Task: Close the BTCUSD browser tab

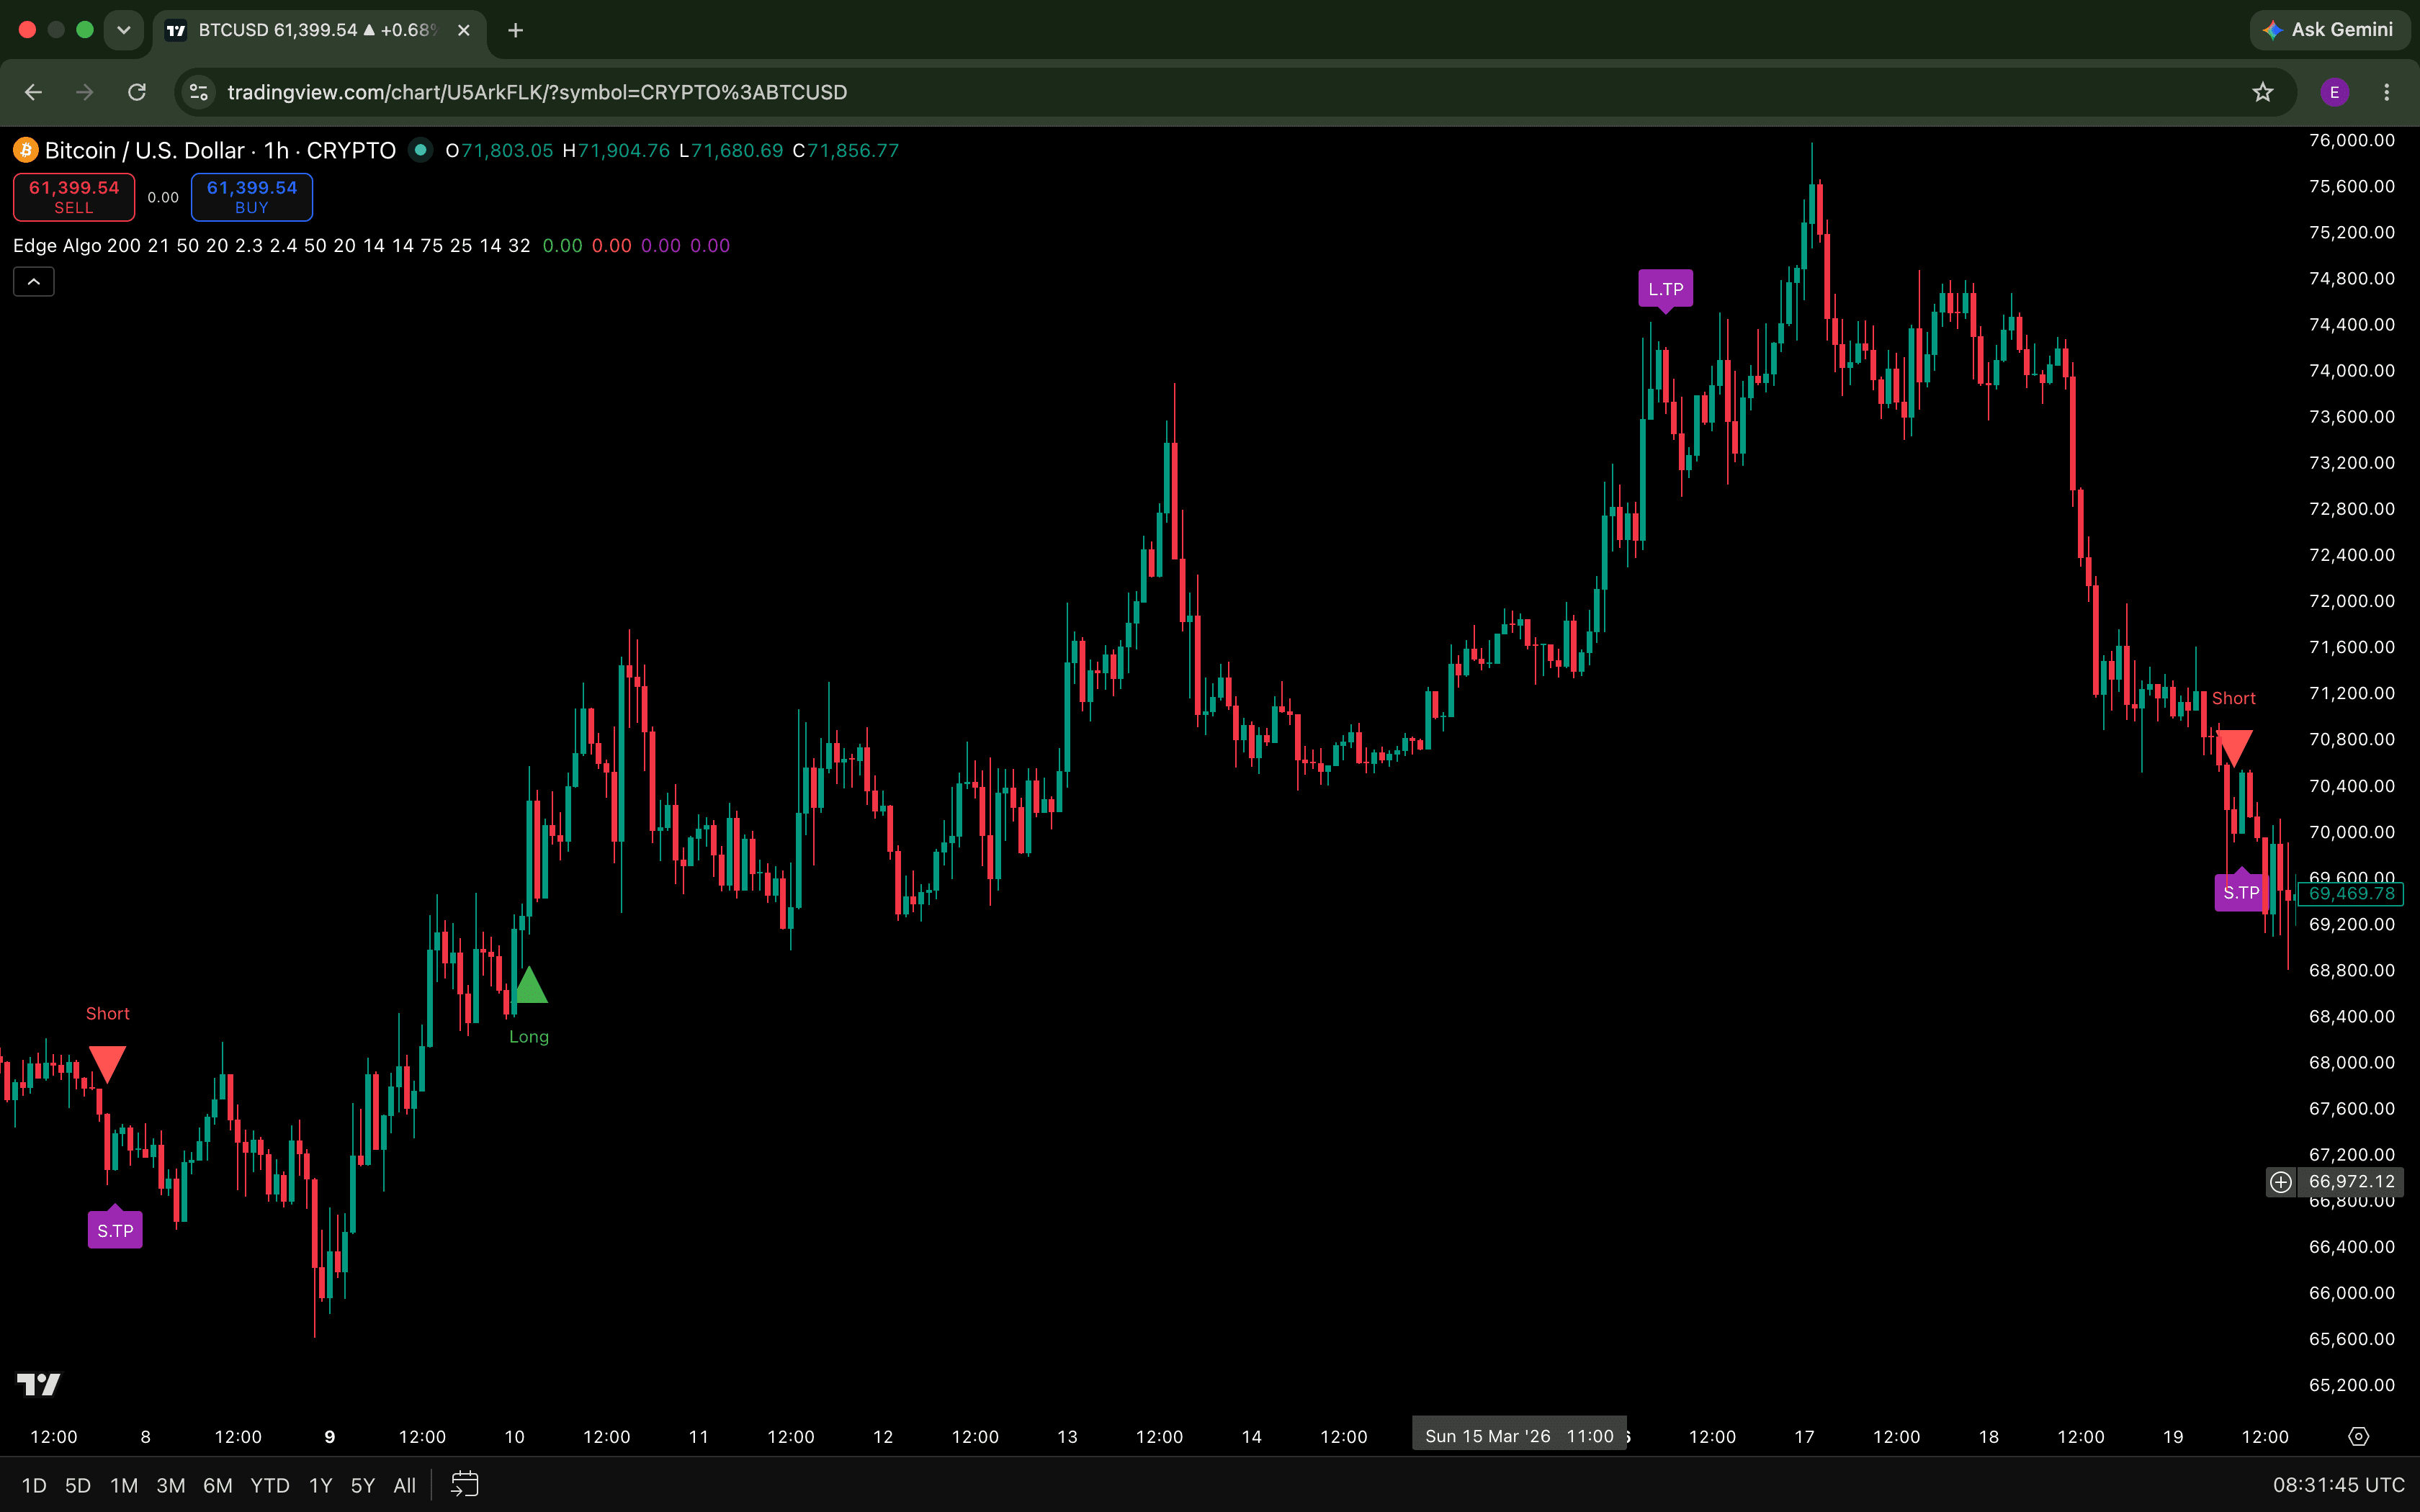Action: click(464, 30)
